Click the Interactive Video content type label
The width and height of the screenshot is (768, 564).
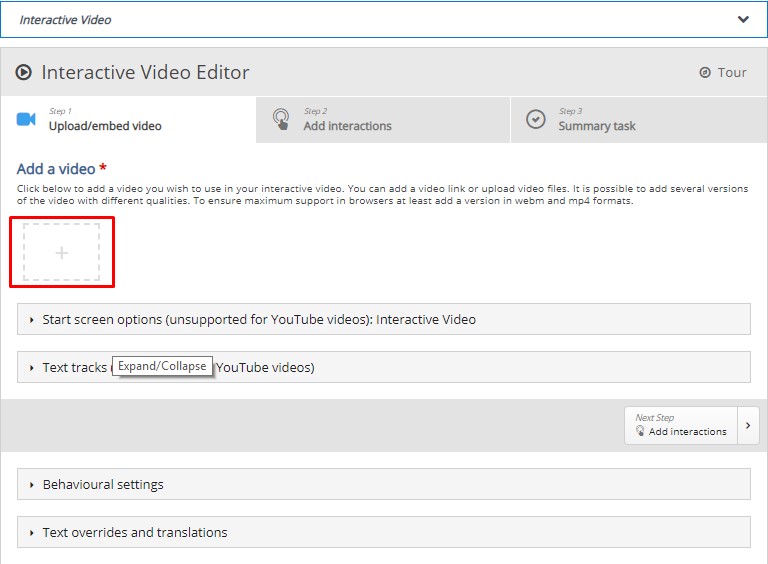point(66,20)
